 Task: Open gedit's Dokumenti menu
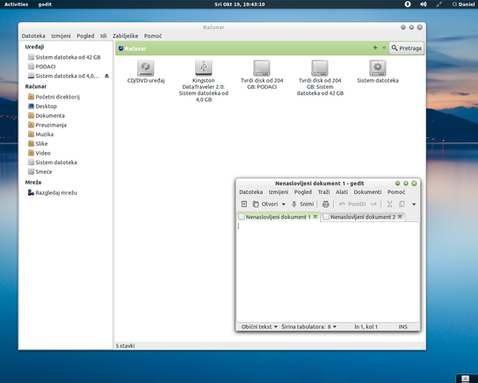point(367,192)
